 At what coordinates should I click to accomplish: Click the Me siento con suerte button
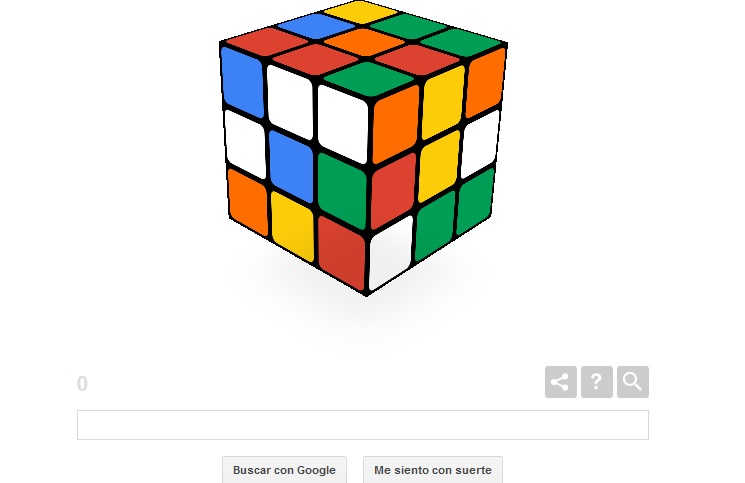(x=433, y=470)
